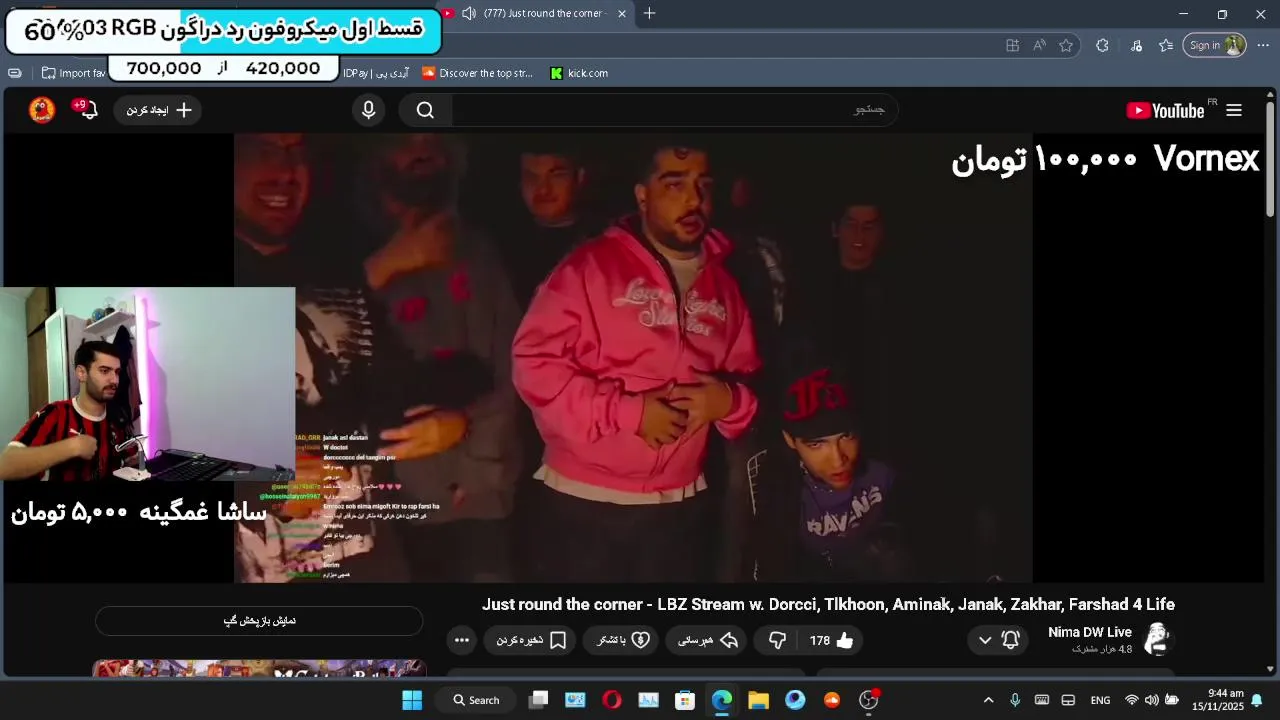Open Microsoft Store from the taskbar

pyautogui.click(x=685, y=700)
